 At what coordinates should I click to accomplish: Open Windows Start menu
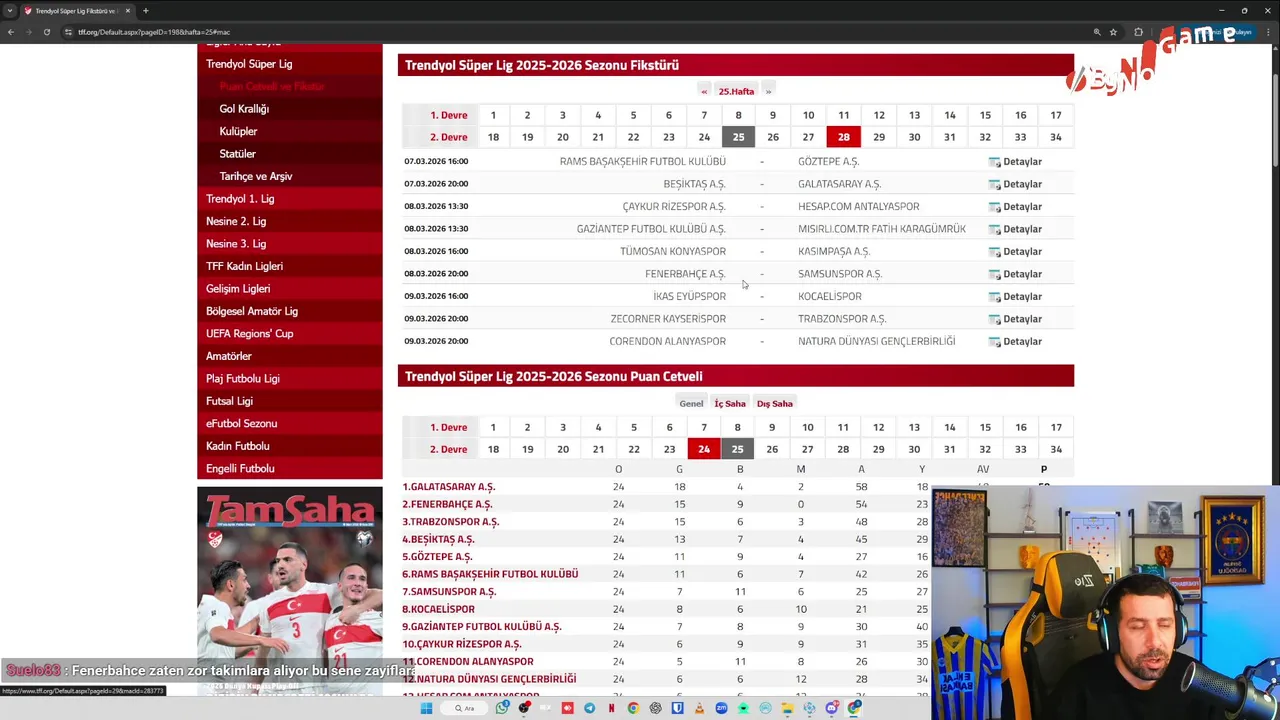[426, 708]
